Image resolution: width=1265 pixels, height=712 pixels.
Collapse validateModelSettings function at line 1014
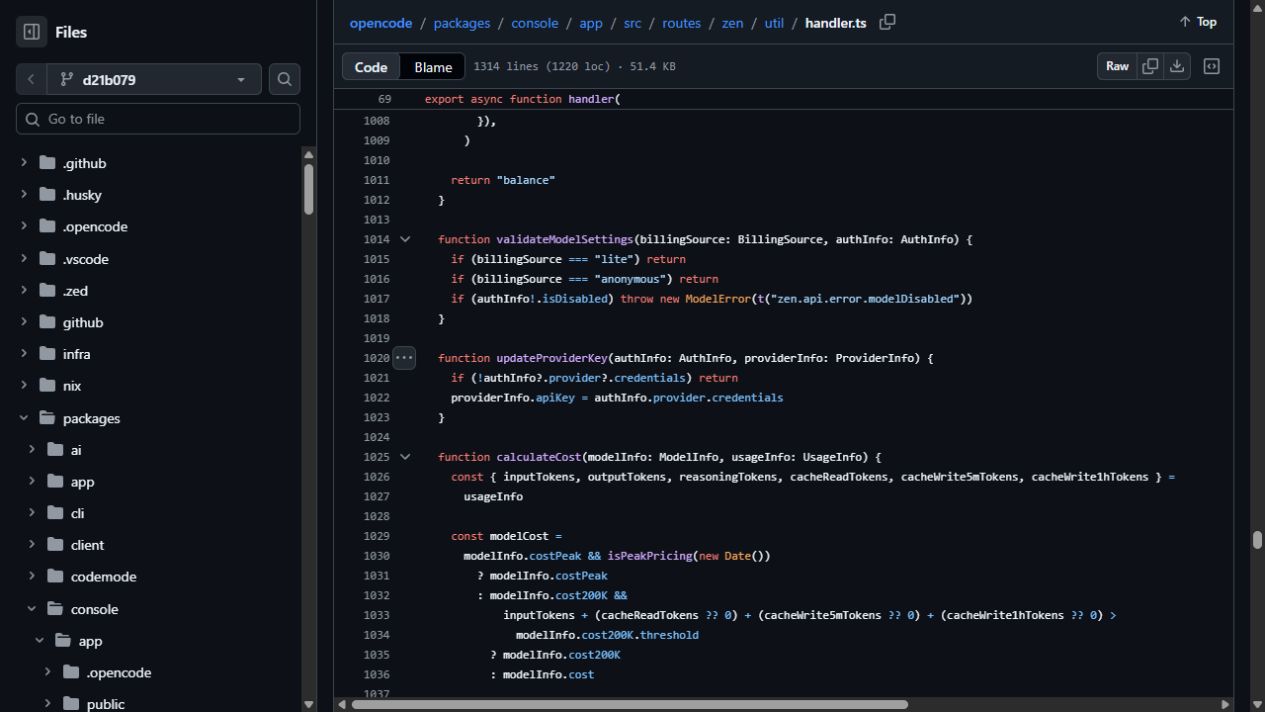(x=405, y=239)
